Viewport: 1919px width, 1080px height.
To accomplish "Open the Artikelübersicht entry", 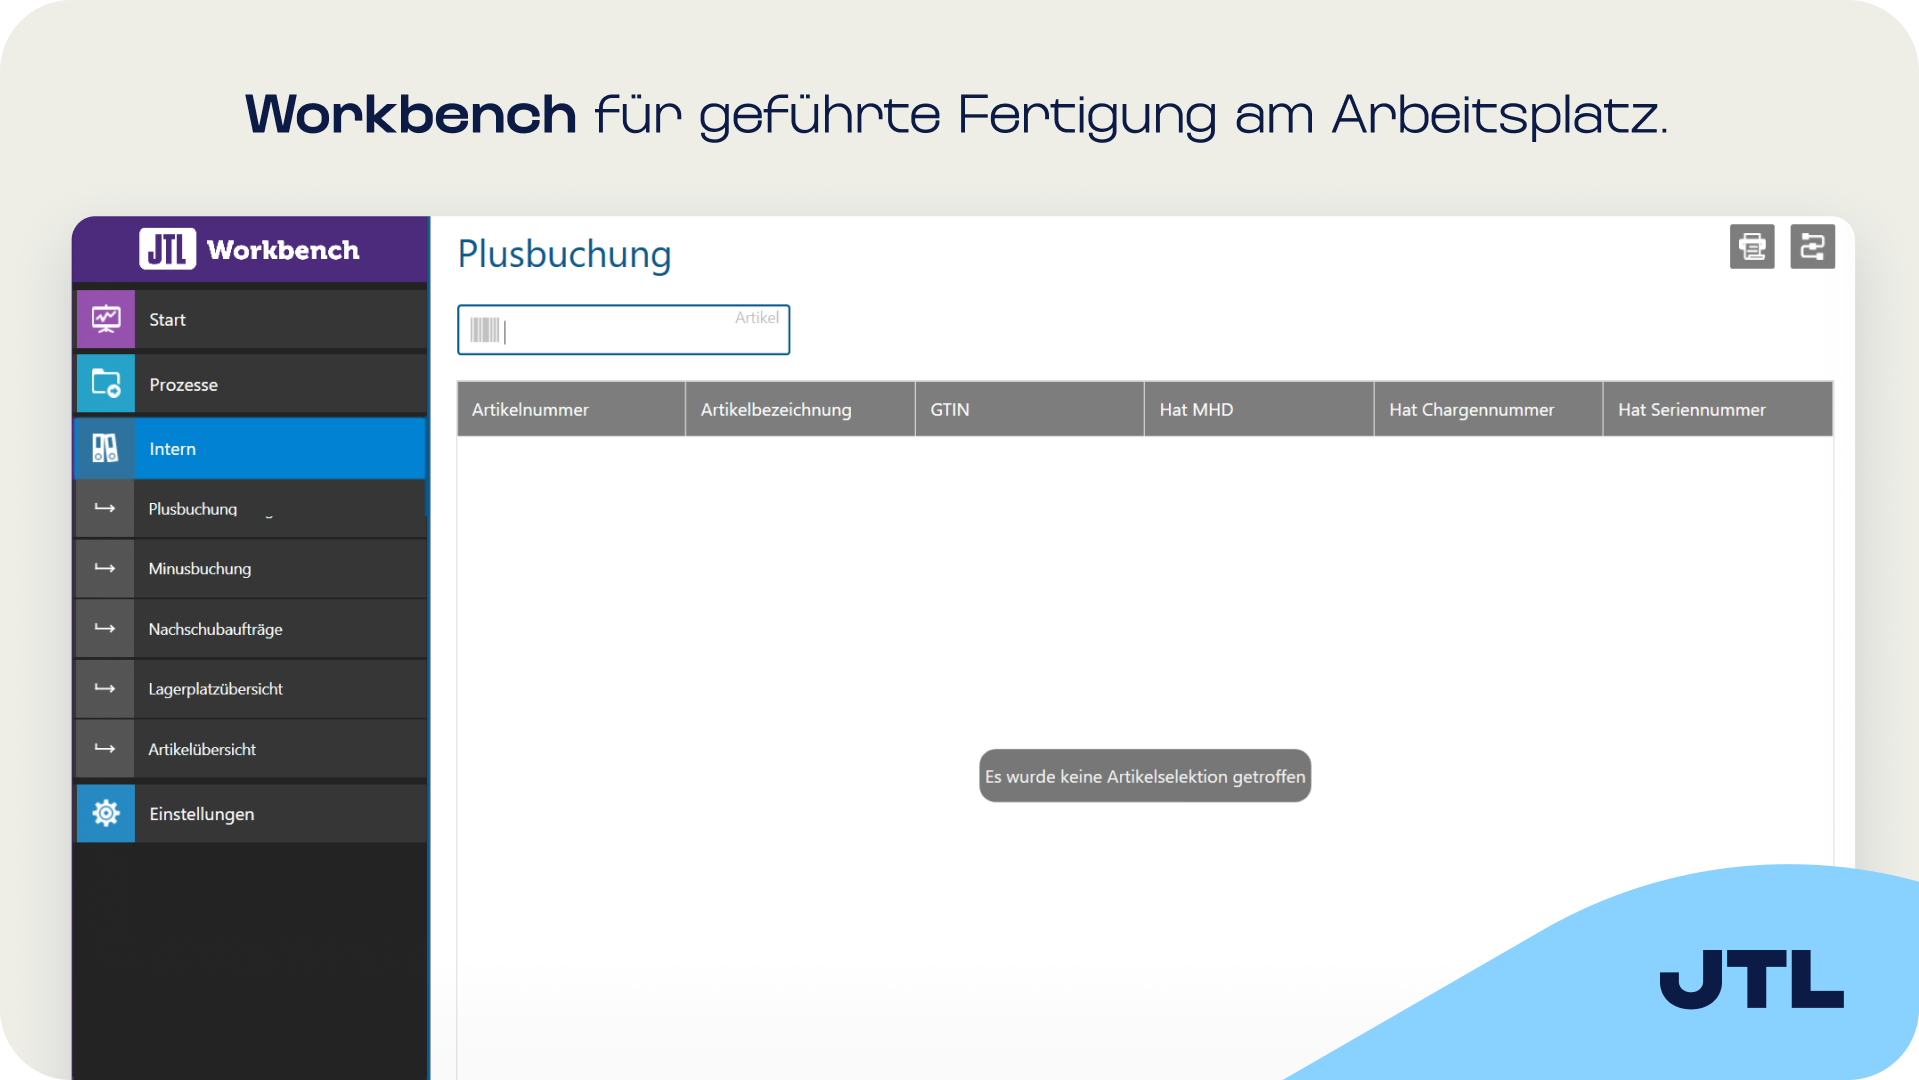I will point(251,749).
